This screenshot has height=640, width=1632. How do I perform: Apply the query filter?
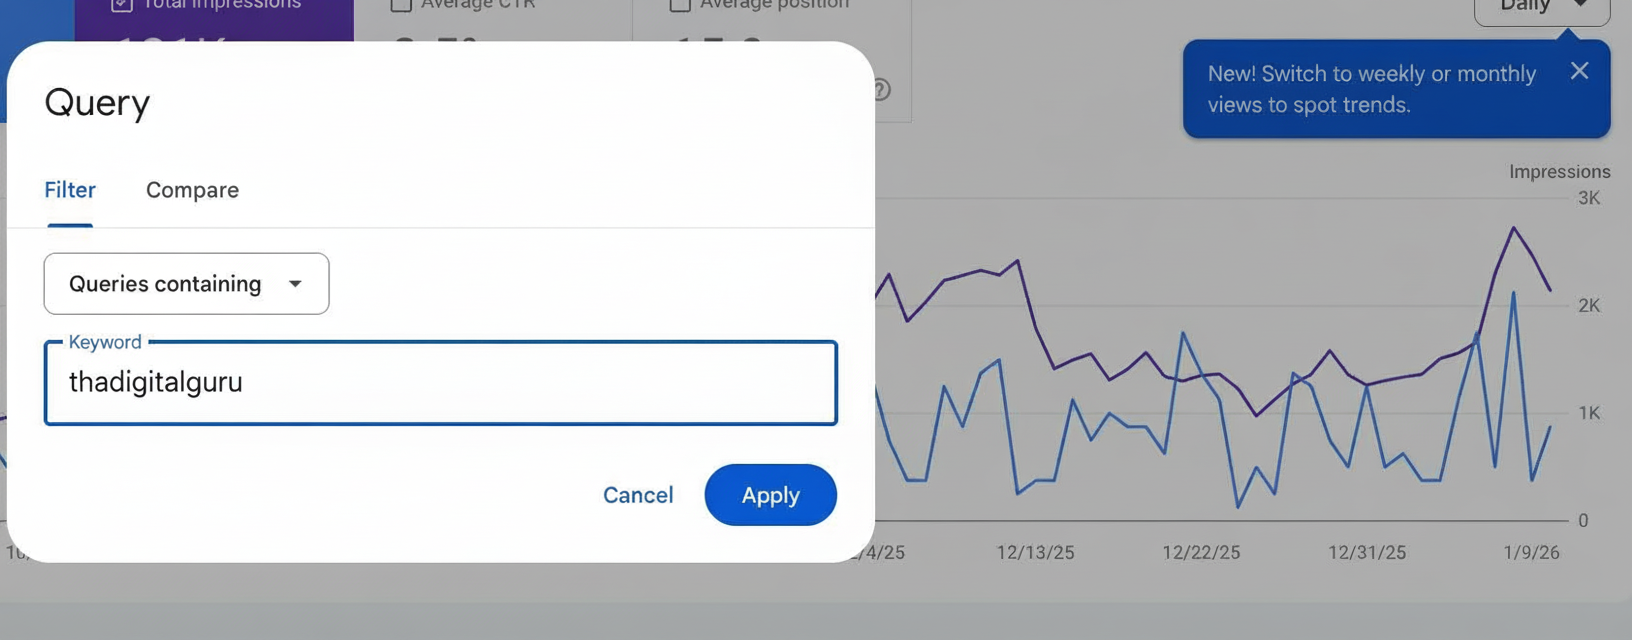click(770, 494)
